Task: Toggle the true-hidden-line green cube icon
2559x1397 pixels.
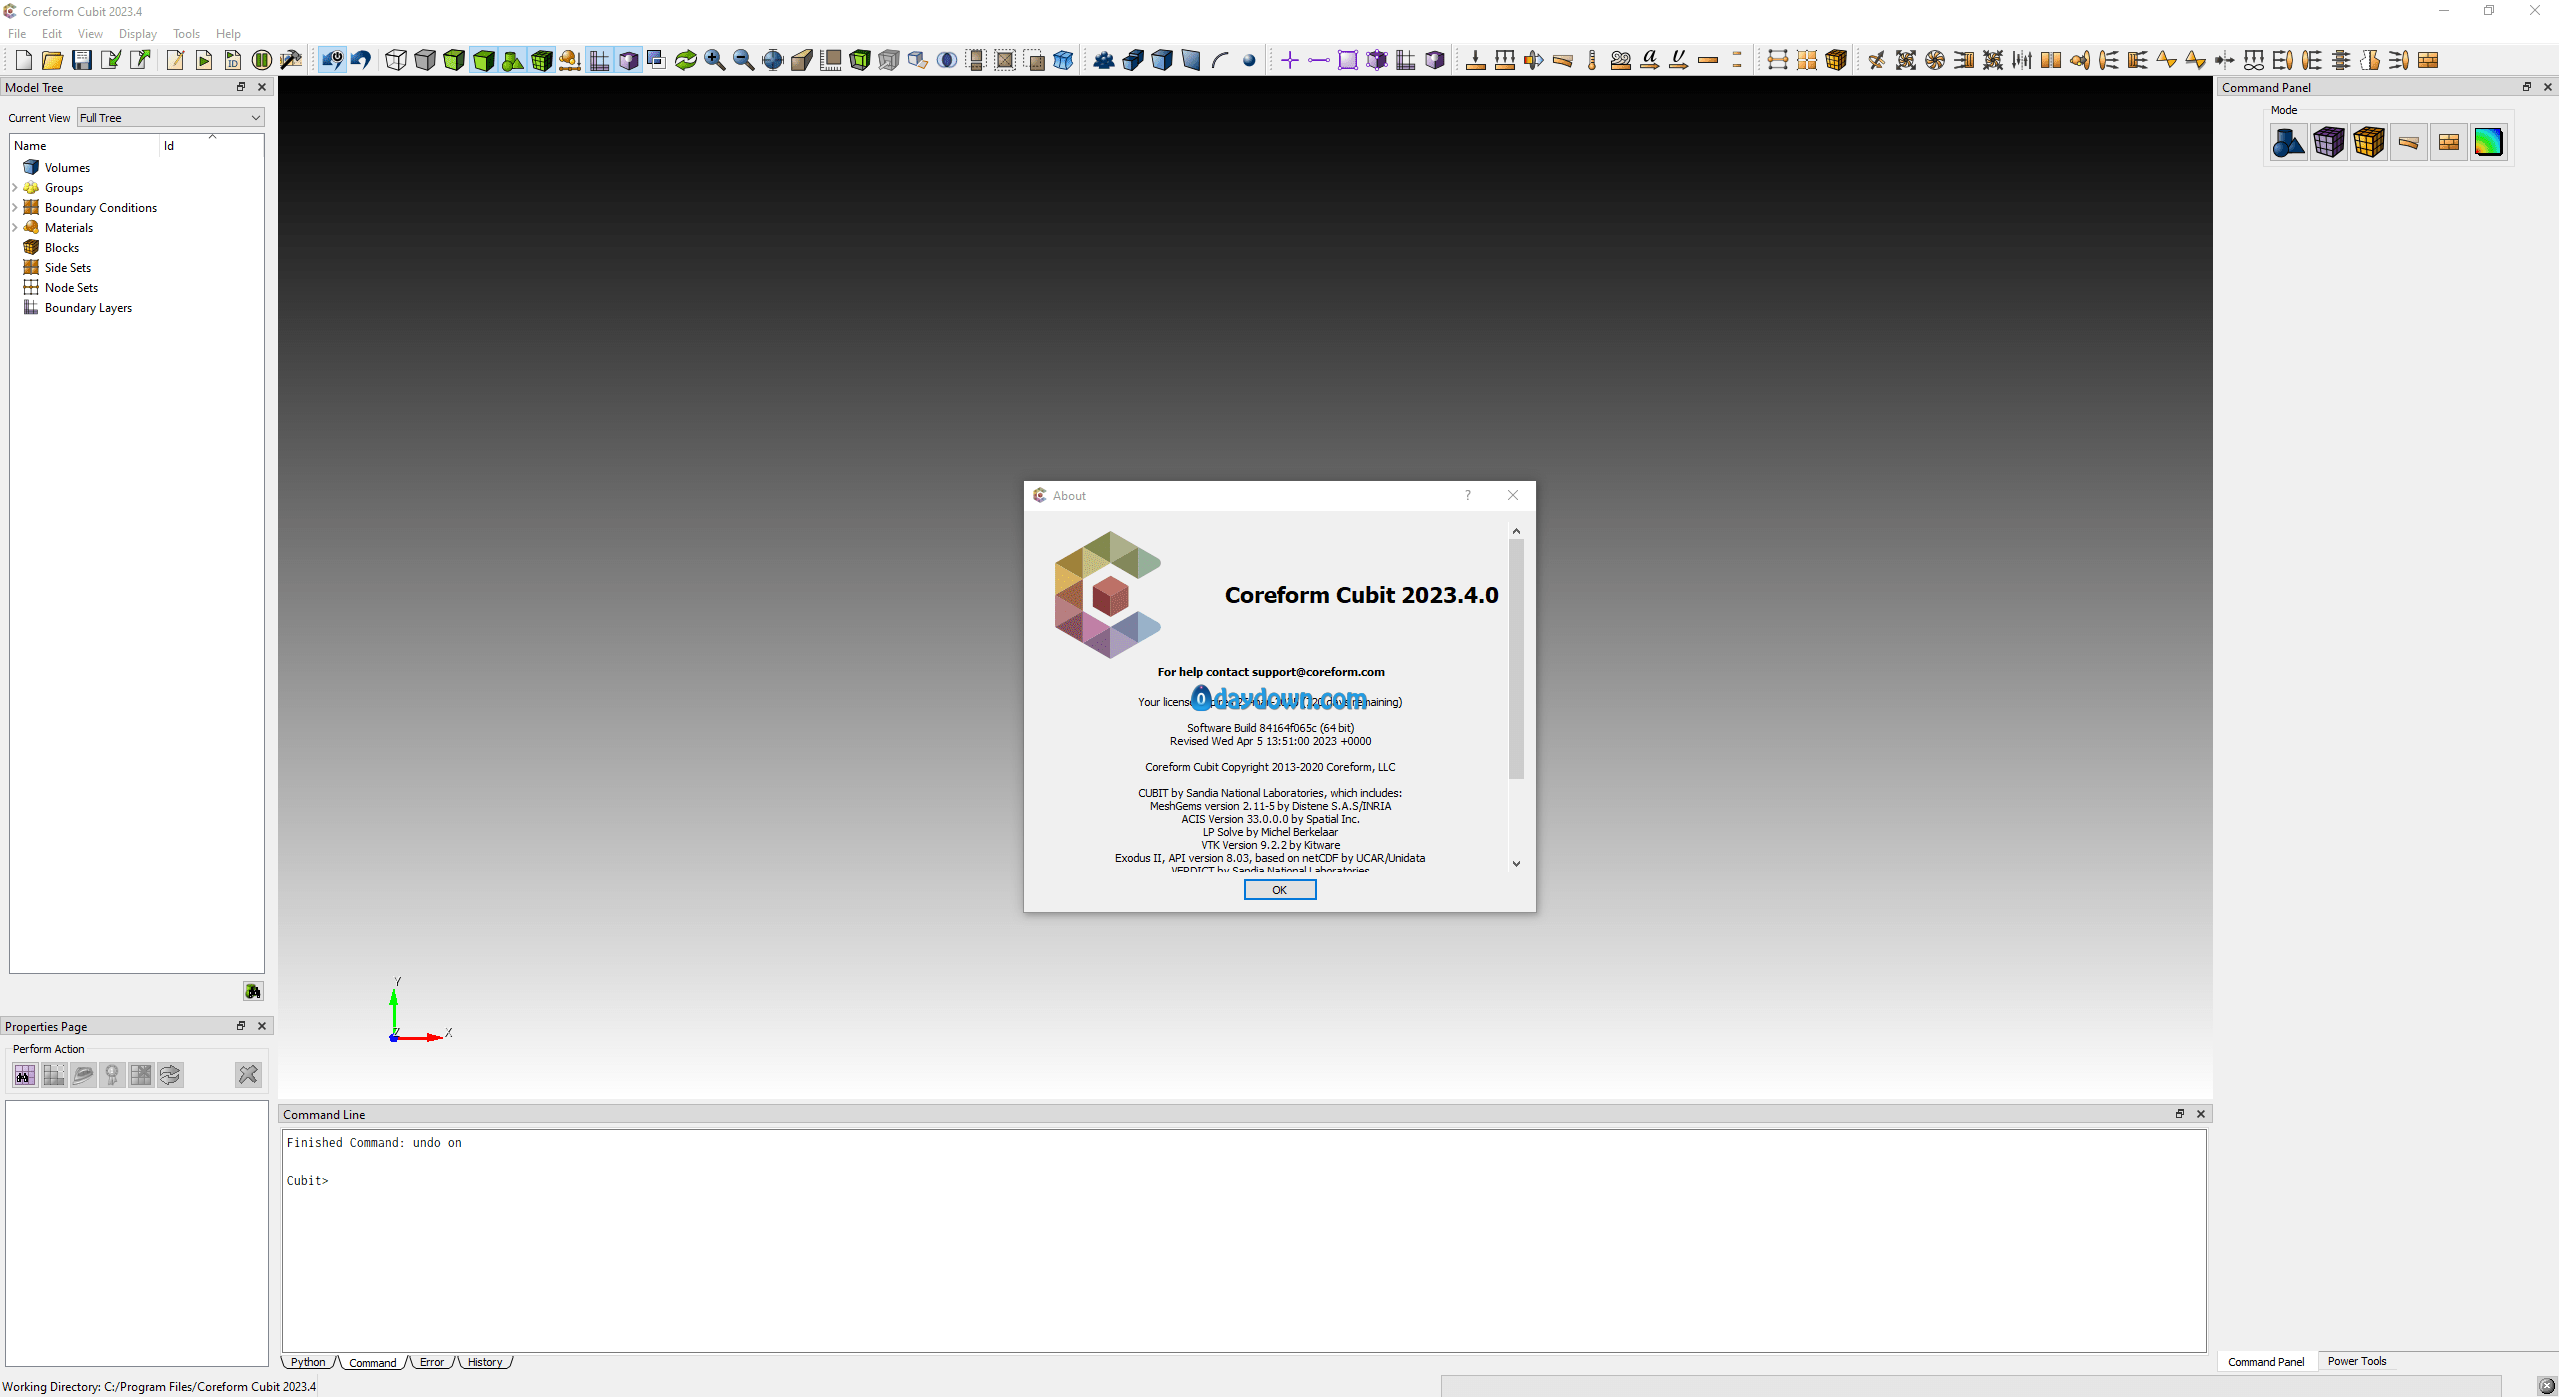Action: (454, 60)
